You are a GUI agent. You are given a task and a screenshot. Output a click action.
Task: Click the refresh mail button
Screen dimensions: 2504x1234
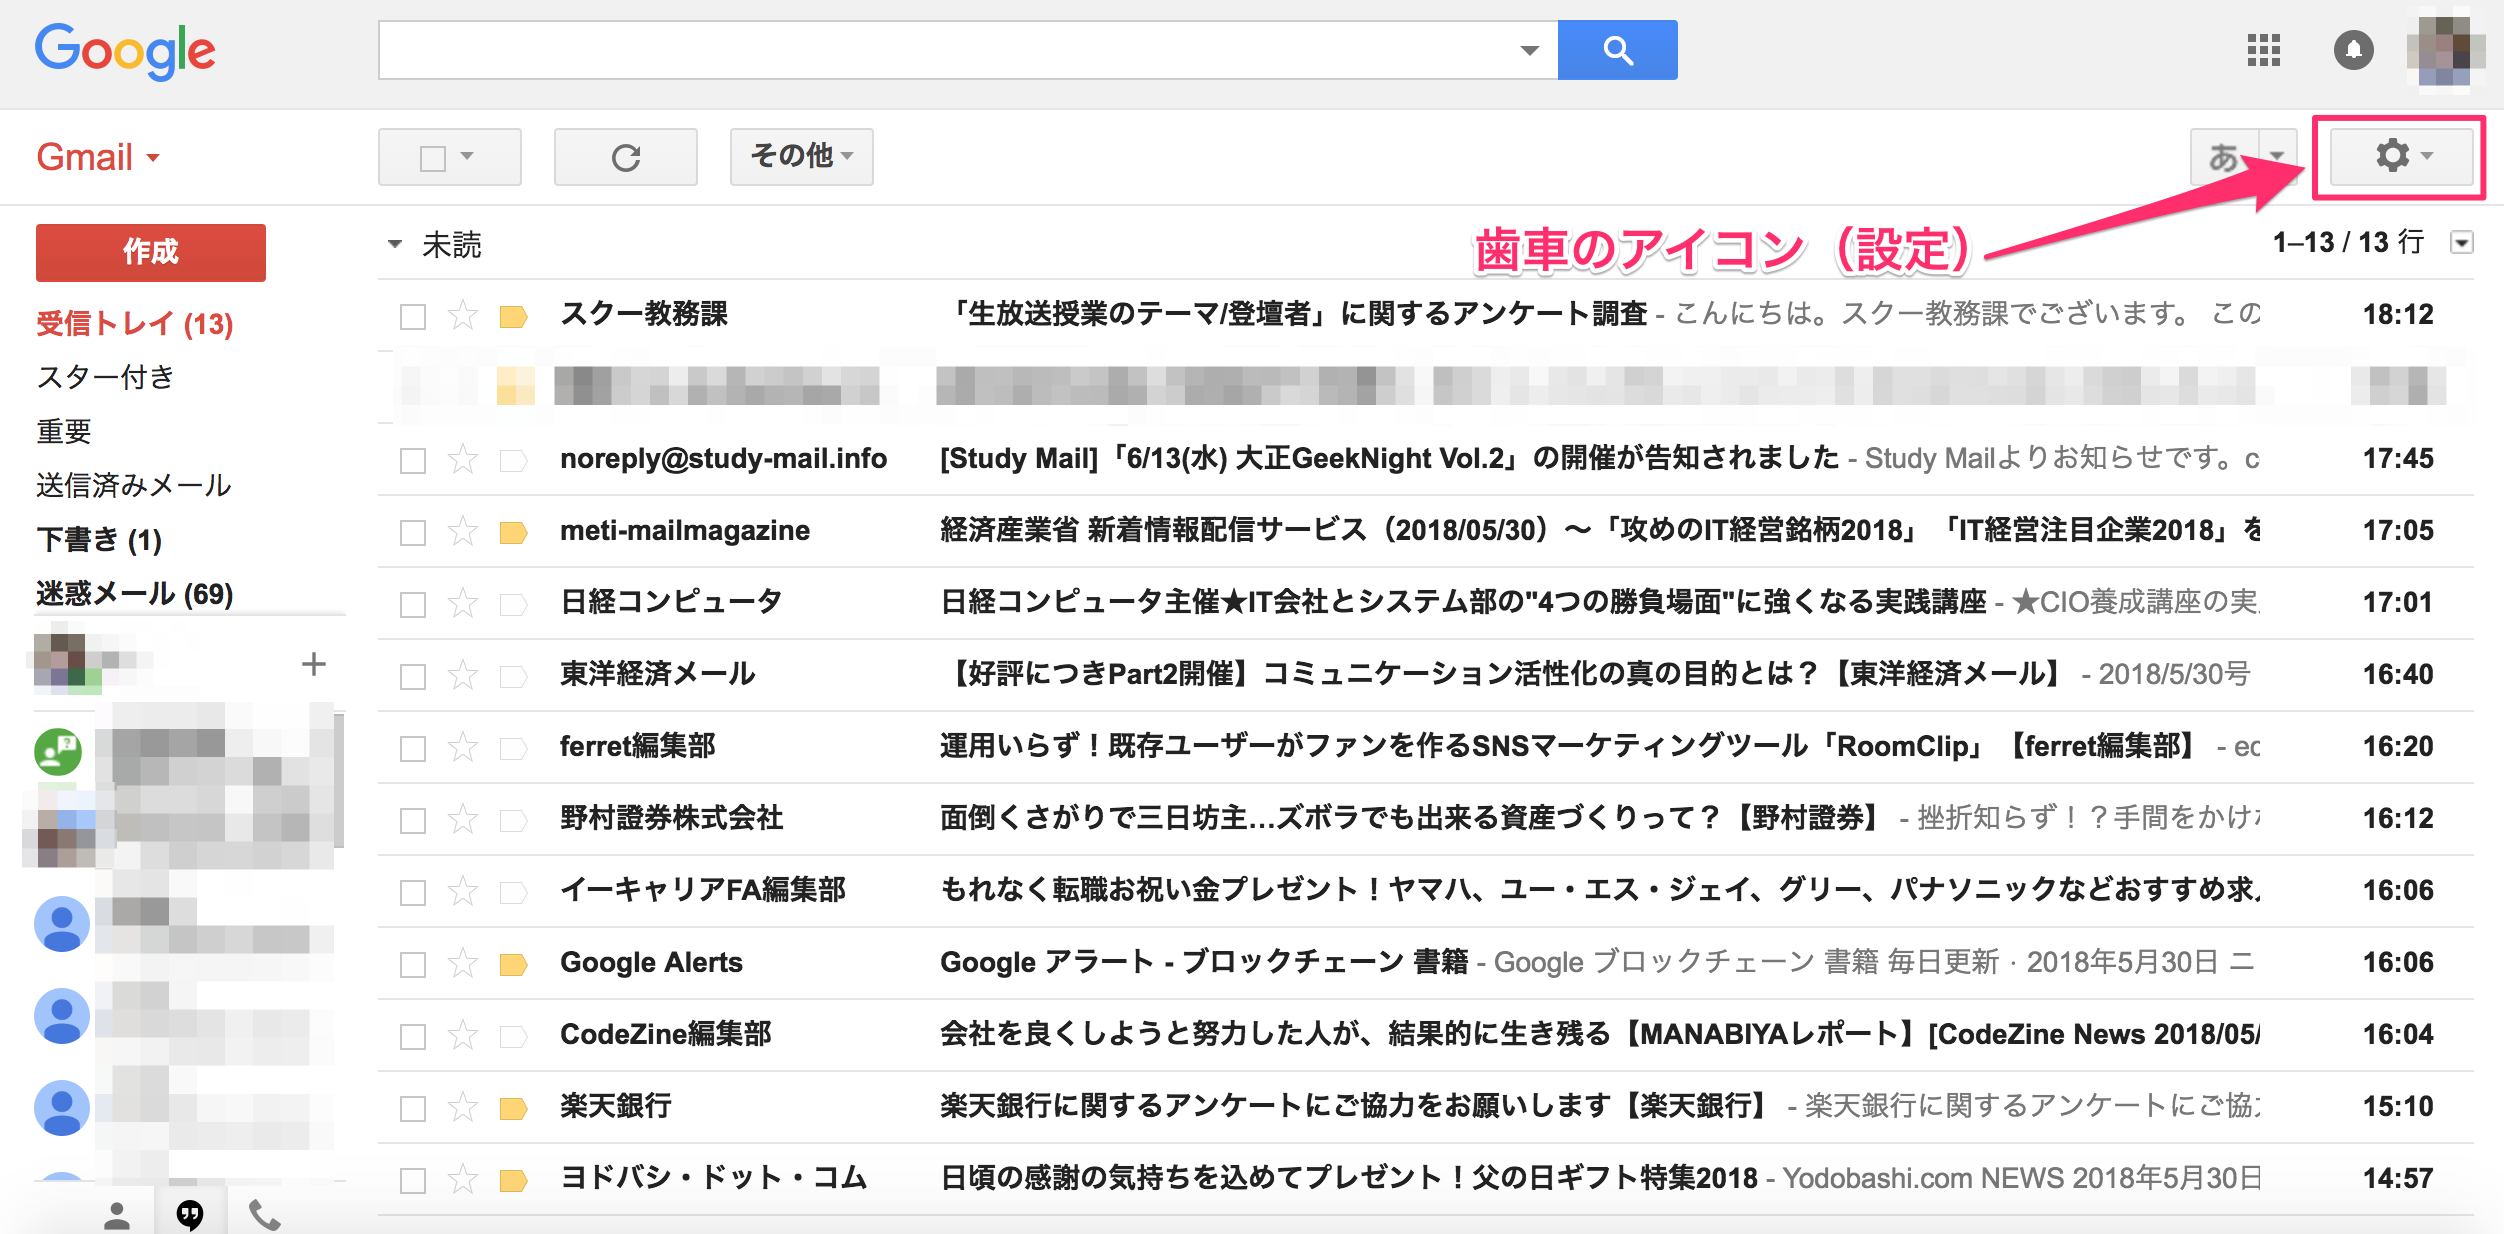[626, 157]
